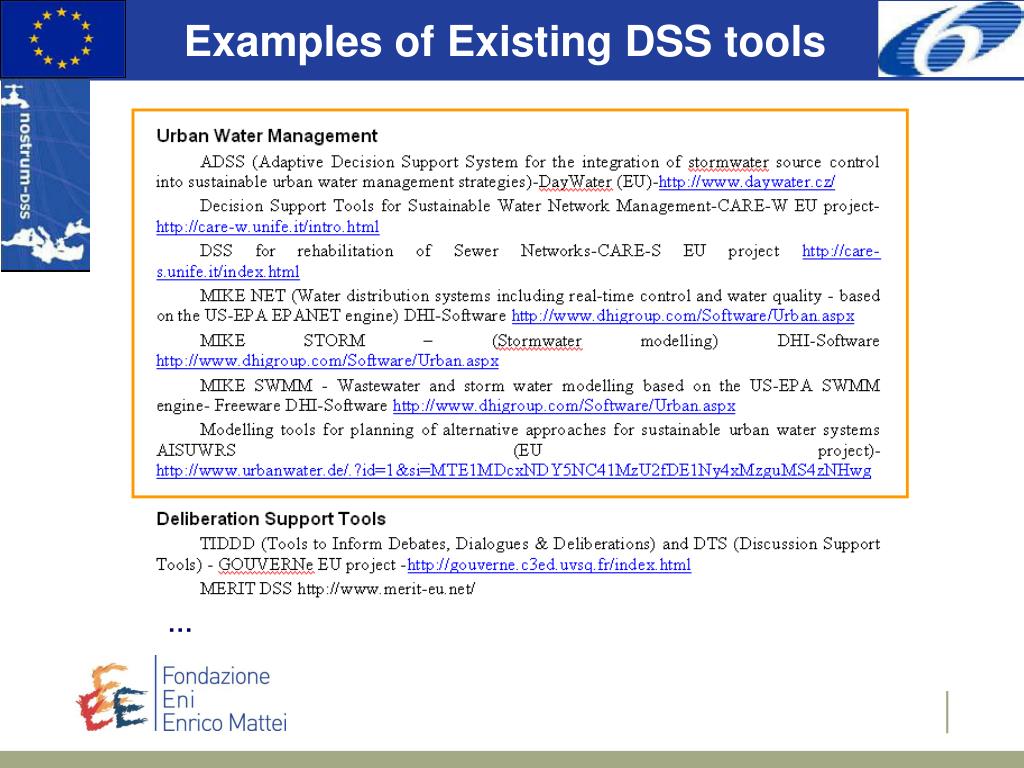The height and width of the screenshot is (768, 1024).
Task: Open the urbanwater.de link
Action: (513, 471)
